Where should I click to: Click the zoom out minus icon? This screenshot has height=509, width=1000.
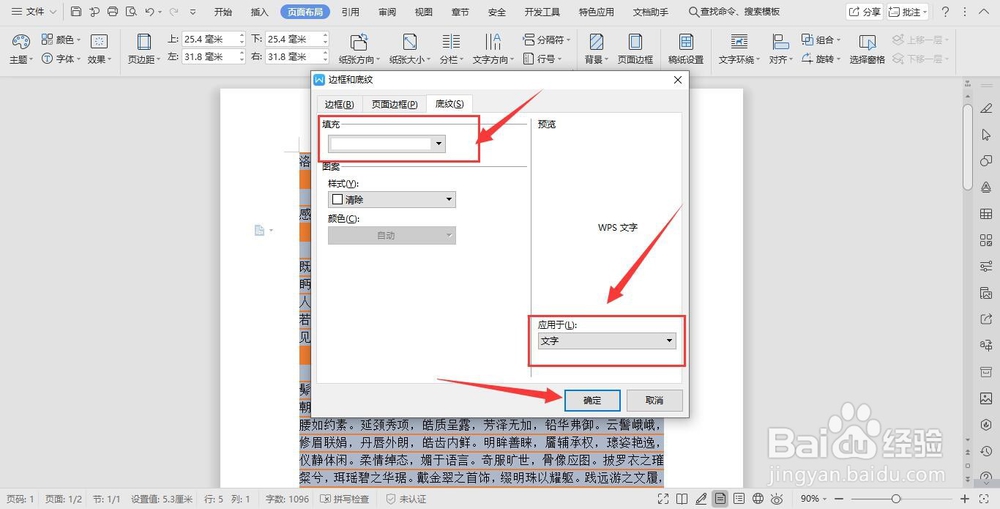click(x=839, y=499)
